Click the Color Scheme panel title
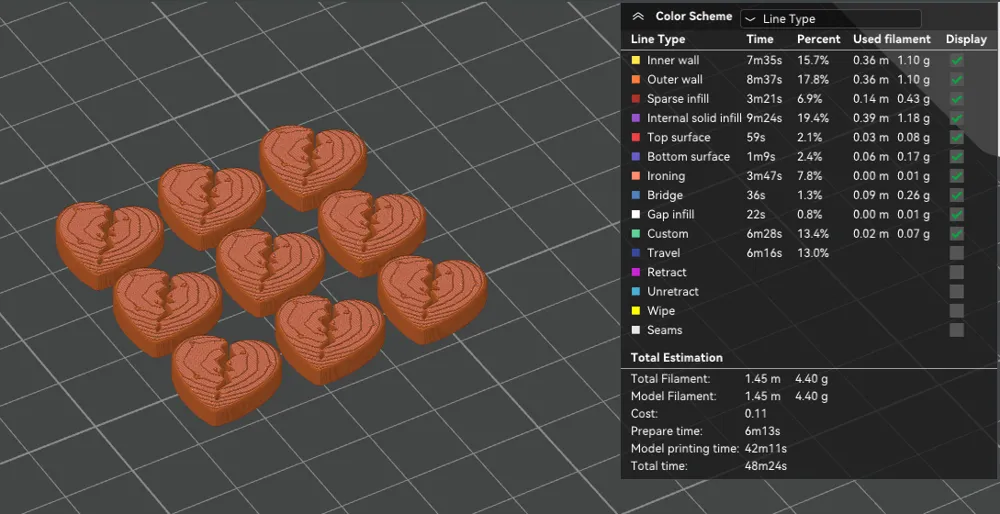Image resolution: width=1000 pixels, height=514 pixels. [x=694, y=17]
